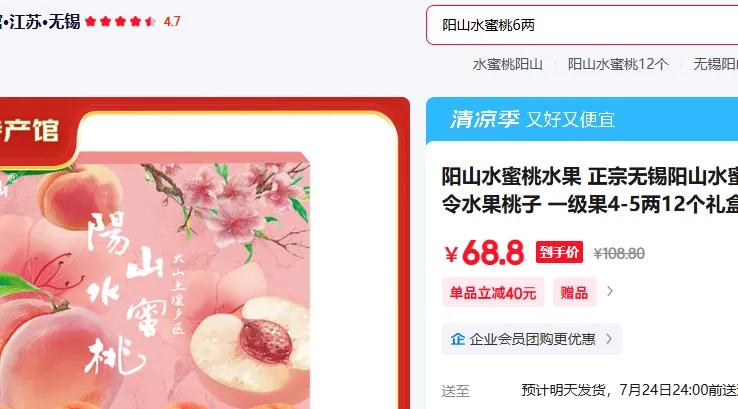Click the 江苏·无锡 store name
738x409 pixels.
click(40, 22)
